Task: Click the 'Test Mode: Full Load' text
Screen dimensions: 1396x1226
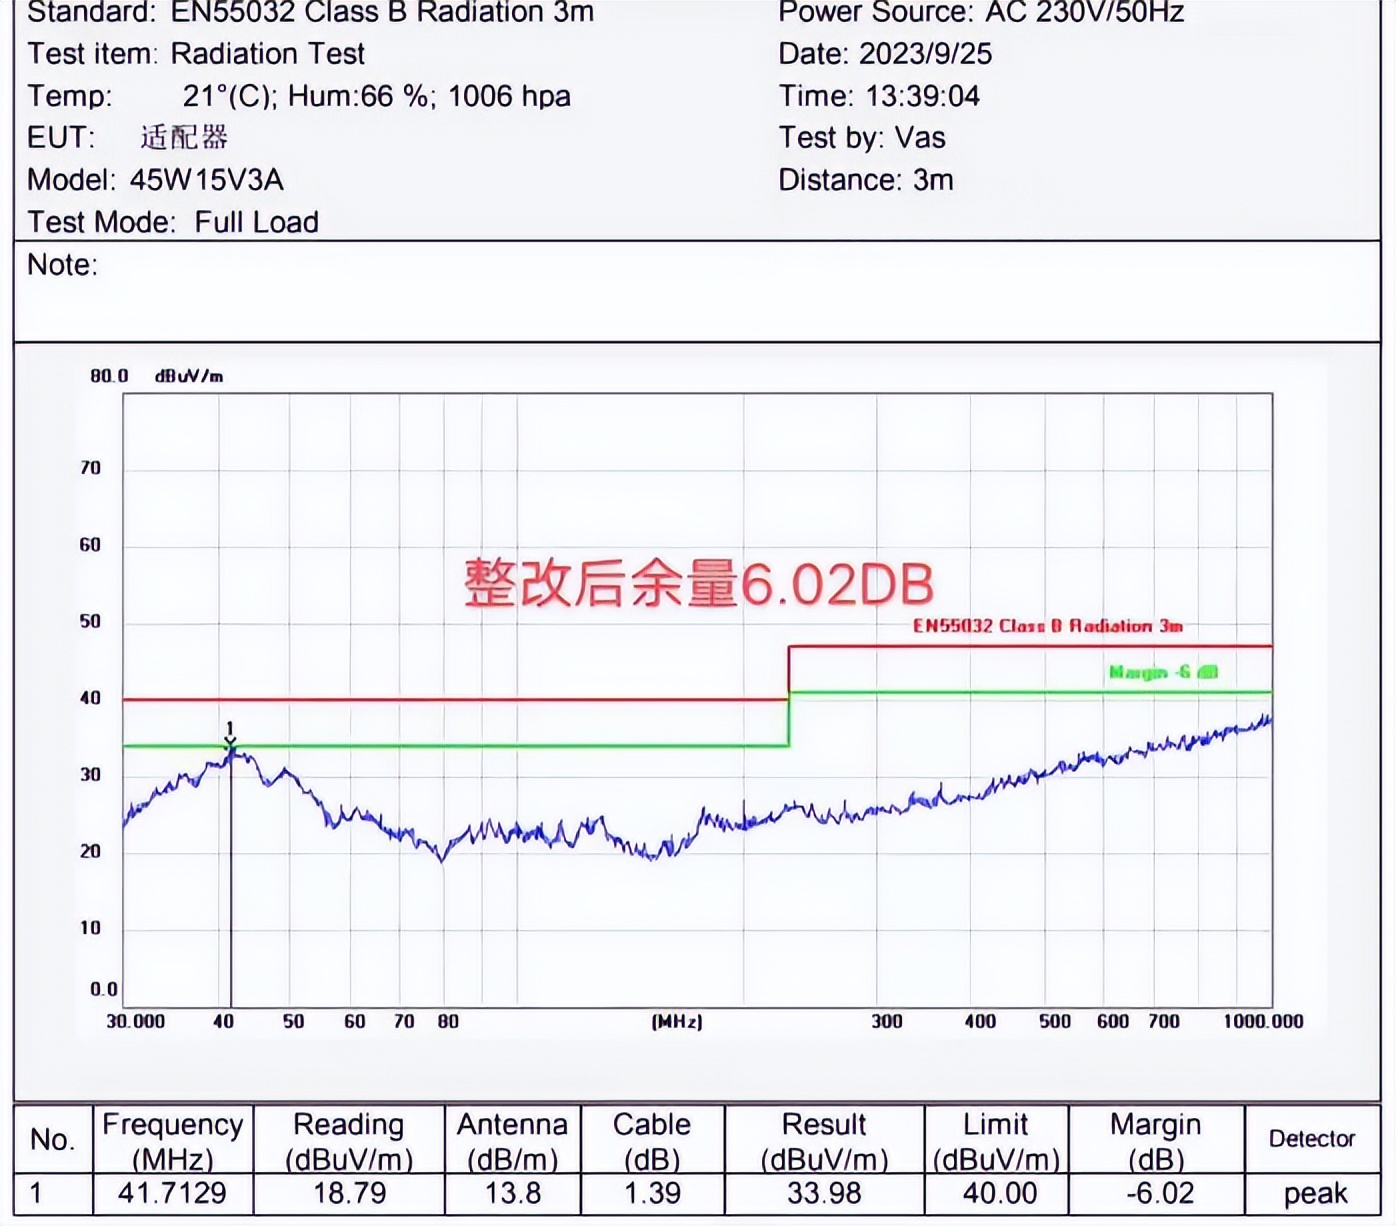Action: (x=173, y=222)
